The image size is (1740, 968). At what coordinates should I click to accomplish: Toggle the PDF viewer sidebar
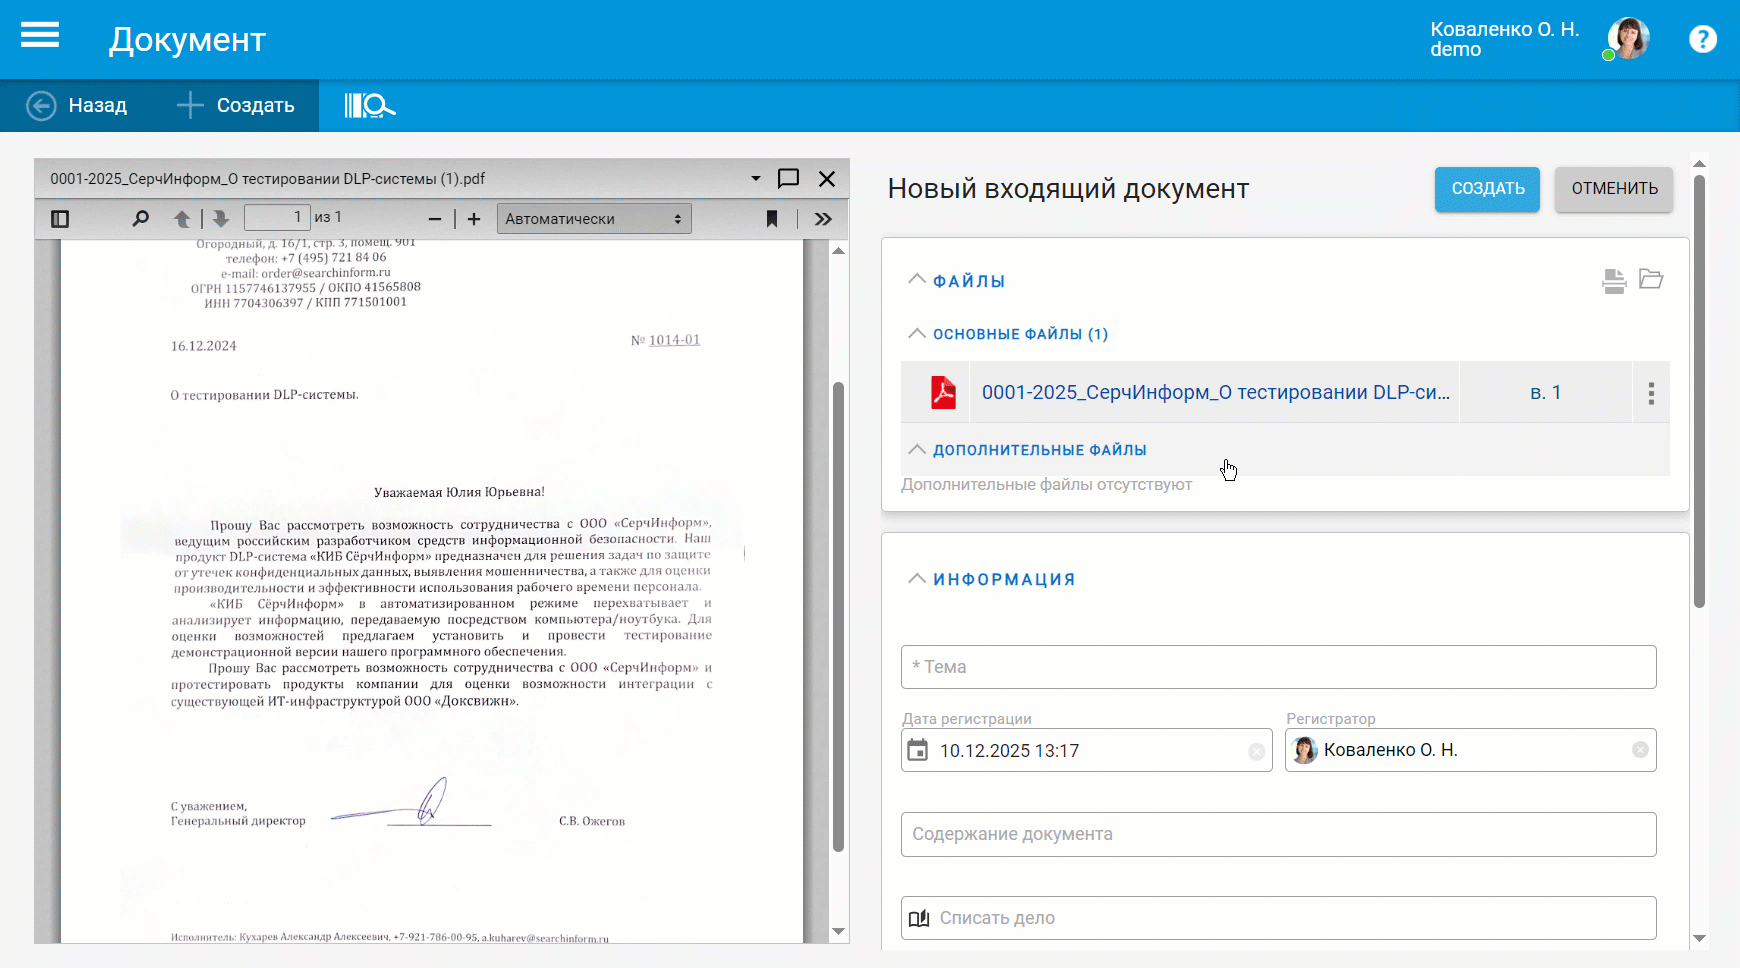pos(60,219)
